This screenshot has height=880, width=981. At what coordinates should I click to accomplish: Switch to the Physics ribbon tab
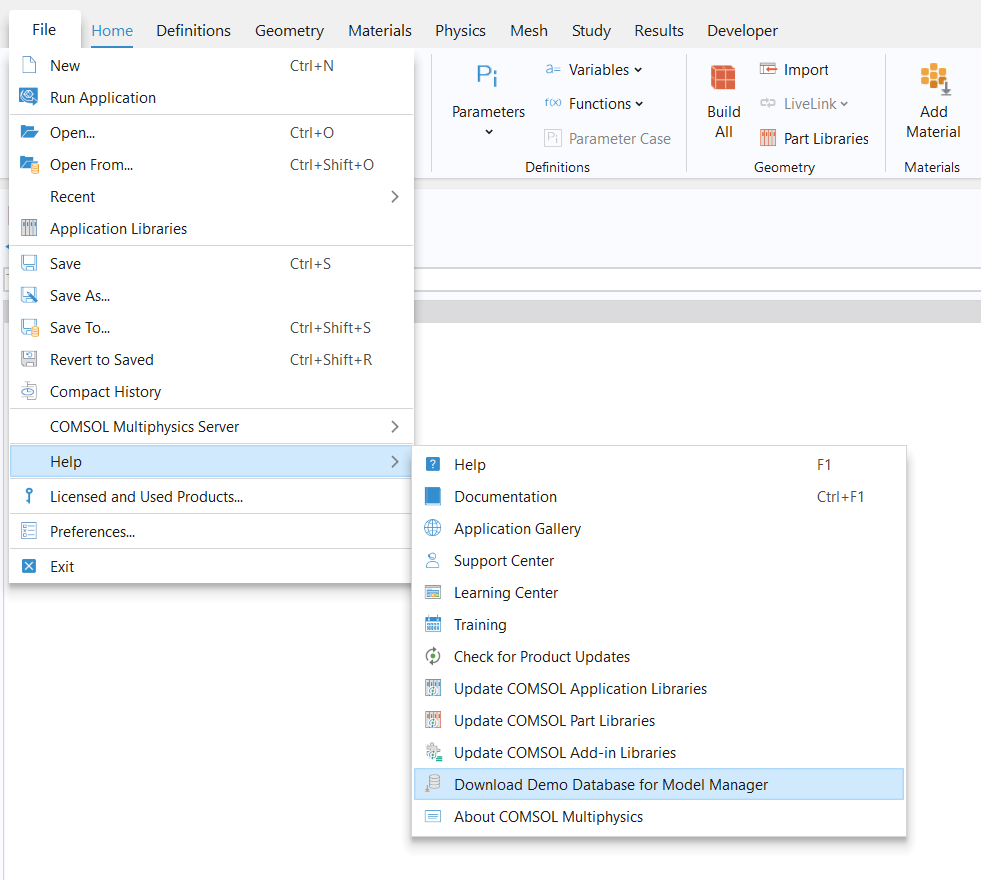(x=460, y=31)
